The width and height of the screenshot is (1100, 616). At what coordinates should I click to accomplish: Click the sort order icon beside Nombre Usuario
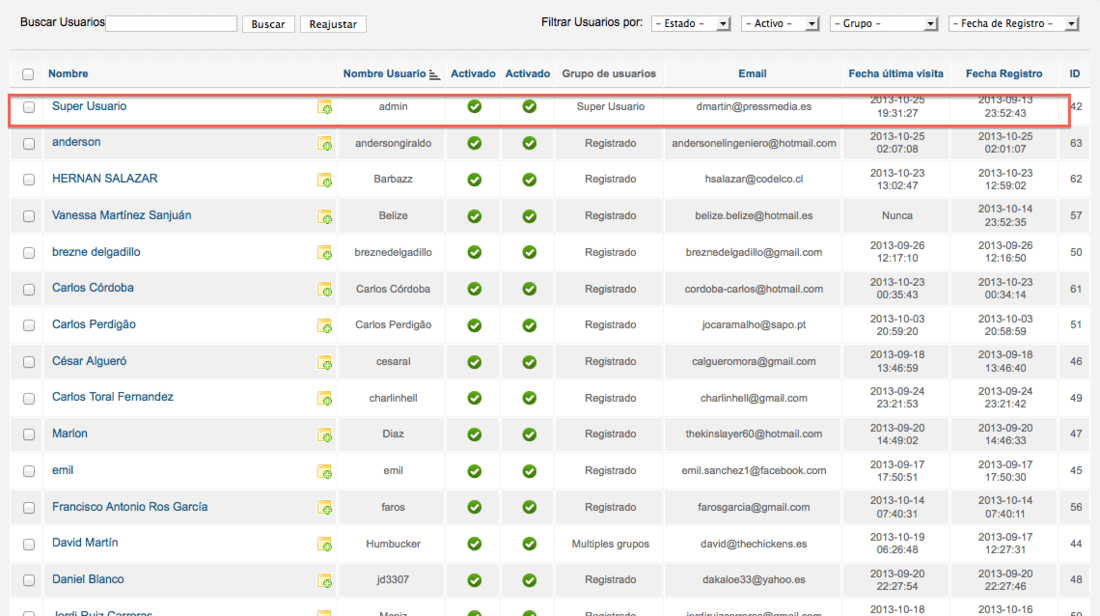coord(435,74)
